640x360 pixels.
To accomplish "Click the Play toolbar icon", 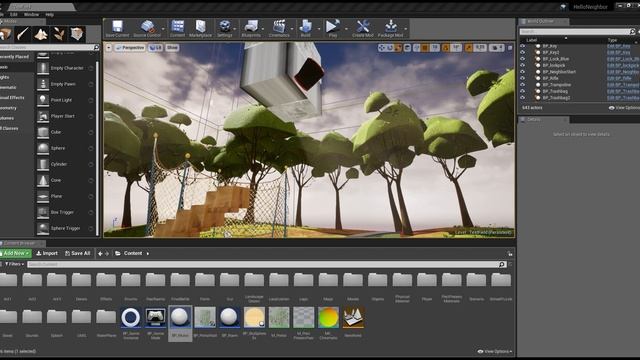I will click(332, 27).
